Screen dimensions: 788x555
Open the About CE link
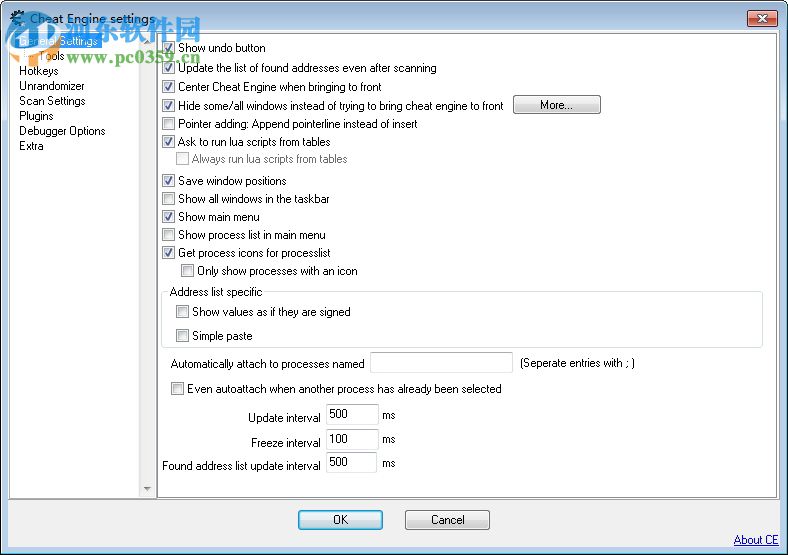tap(756, 540)
